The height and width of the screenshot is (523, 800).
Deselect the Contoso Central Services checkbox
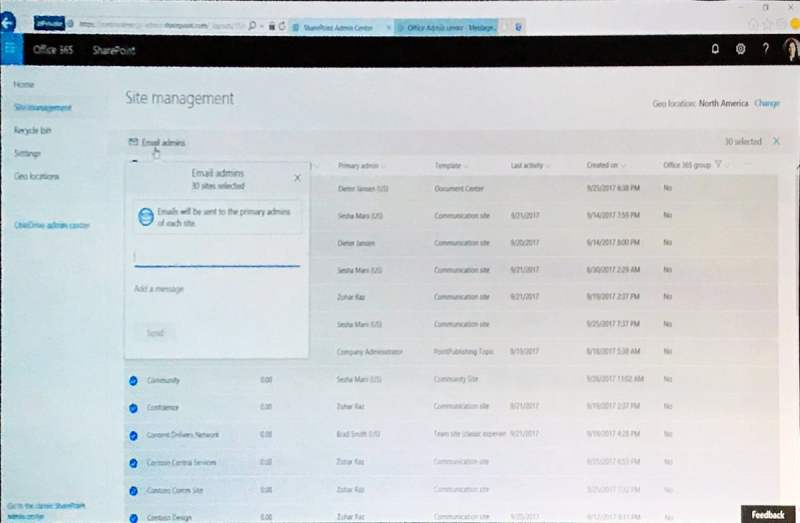(133, 463)
